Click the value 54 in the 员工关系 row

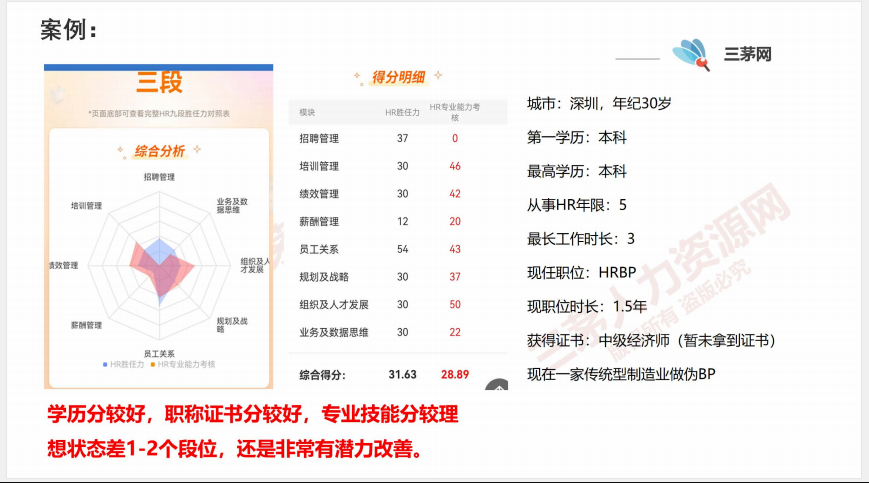coord(402,249)
